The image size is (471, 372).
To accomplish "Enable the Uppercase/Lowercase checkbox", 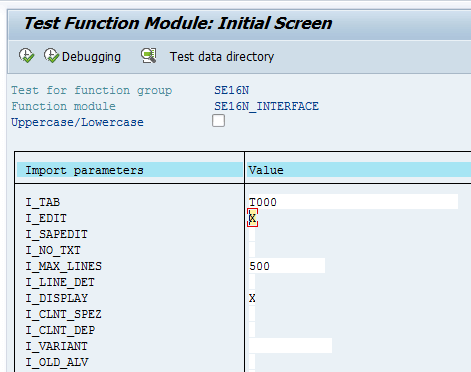I will 218,121.
